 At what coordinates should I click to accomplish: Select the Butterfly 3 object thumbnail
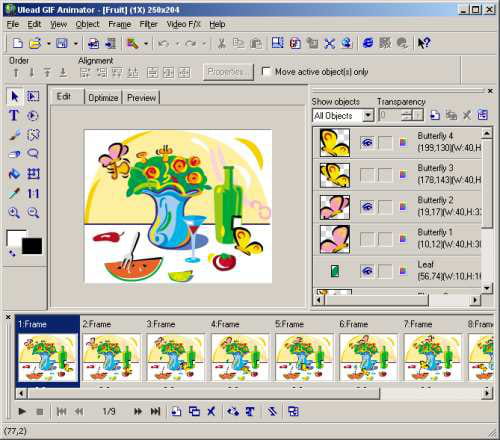(335, 175)
